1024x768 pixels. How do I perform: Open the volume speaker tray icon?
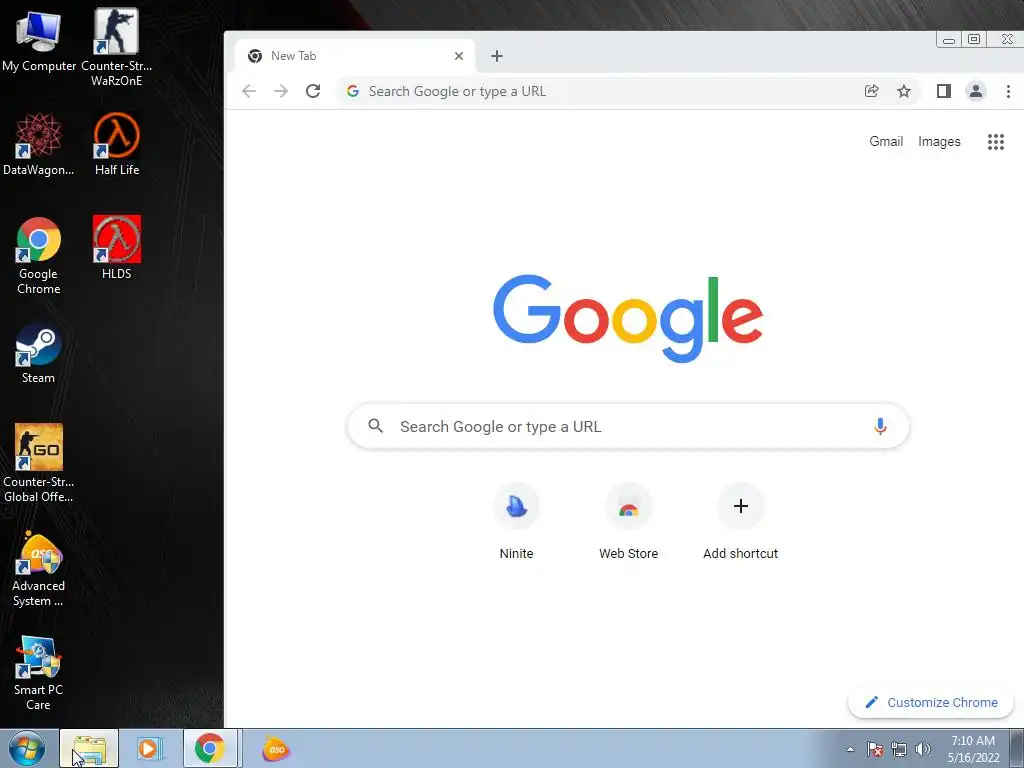click(923, 749)
